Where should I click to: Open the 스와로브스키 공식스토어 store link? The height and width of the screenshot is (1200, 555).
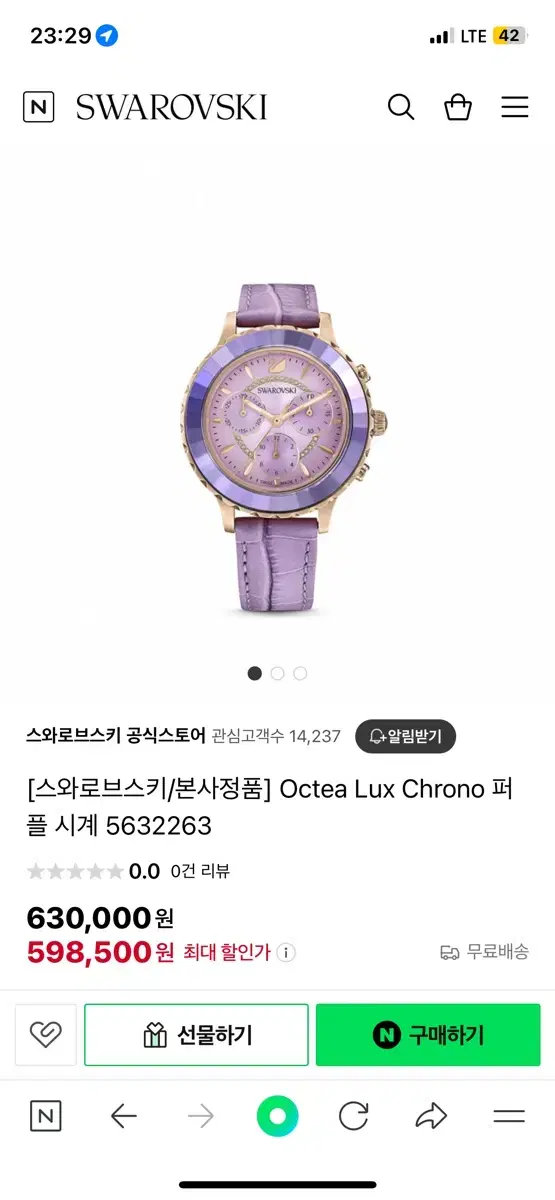[116, 736]
